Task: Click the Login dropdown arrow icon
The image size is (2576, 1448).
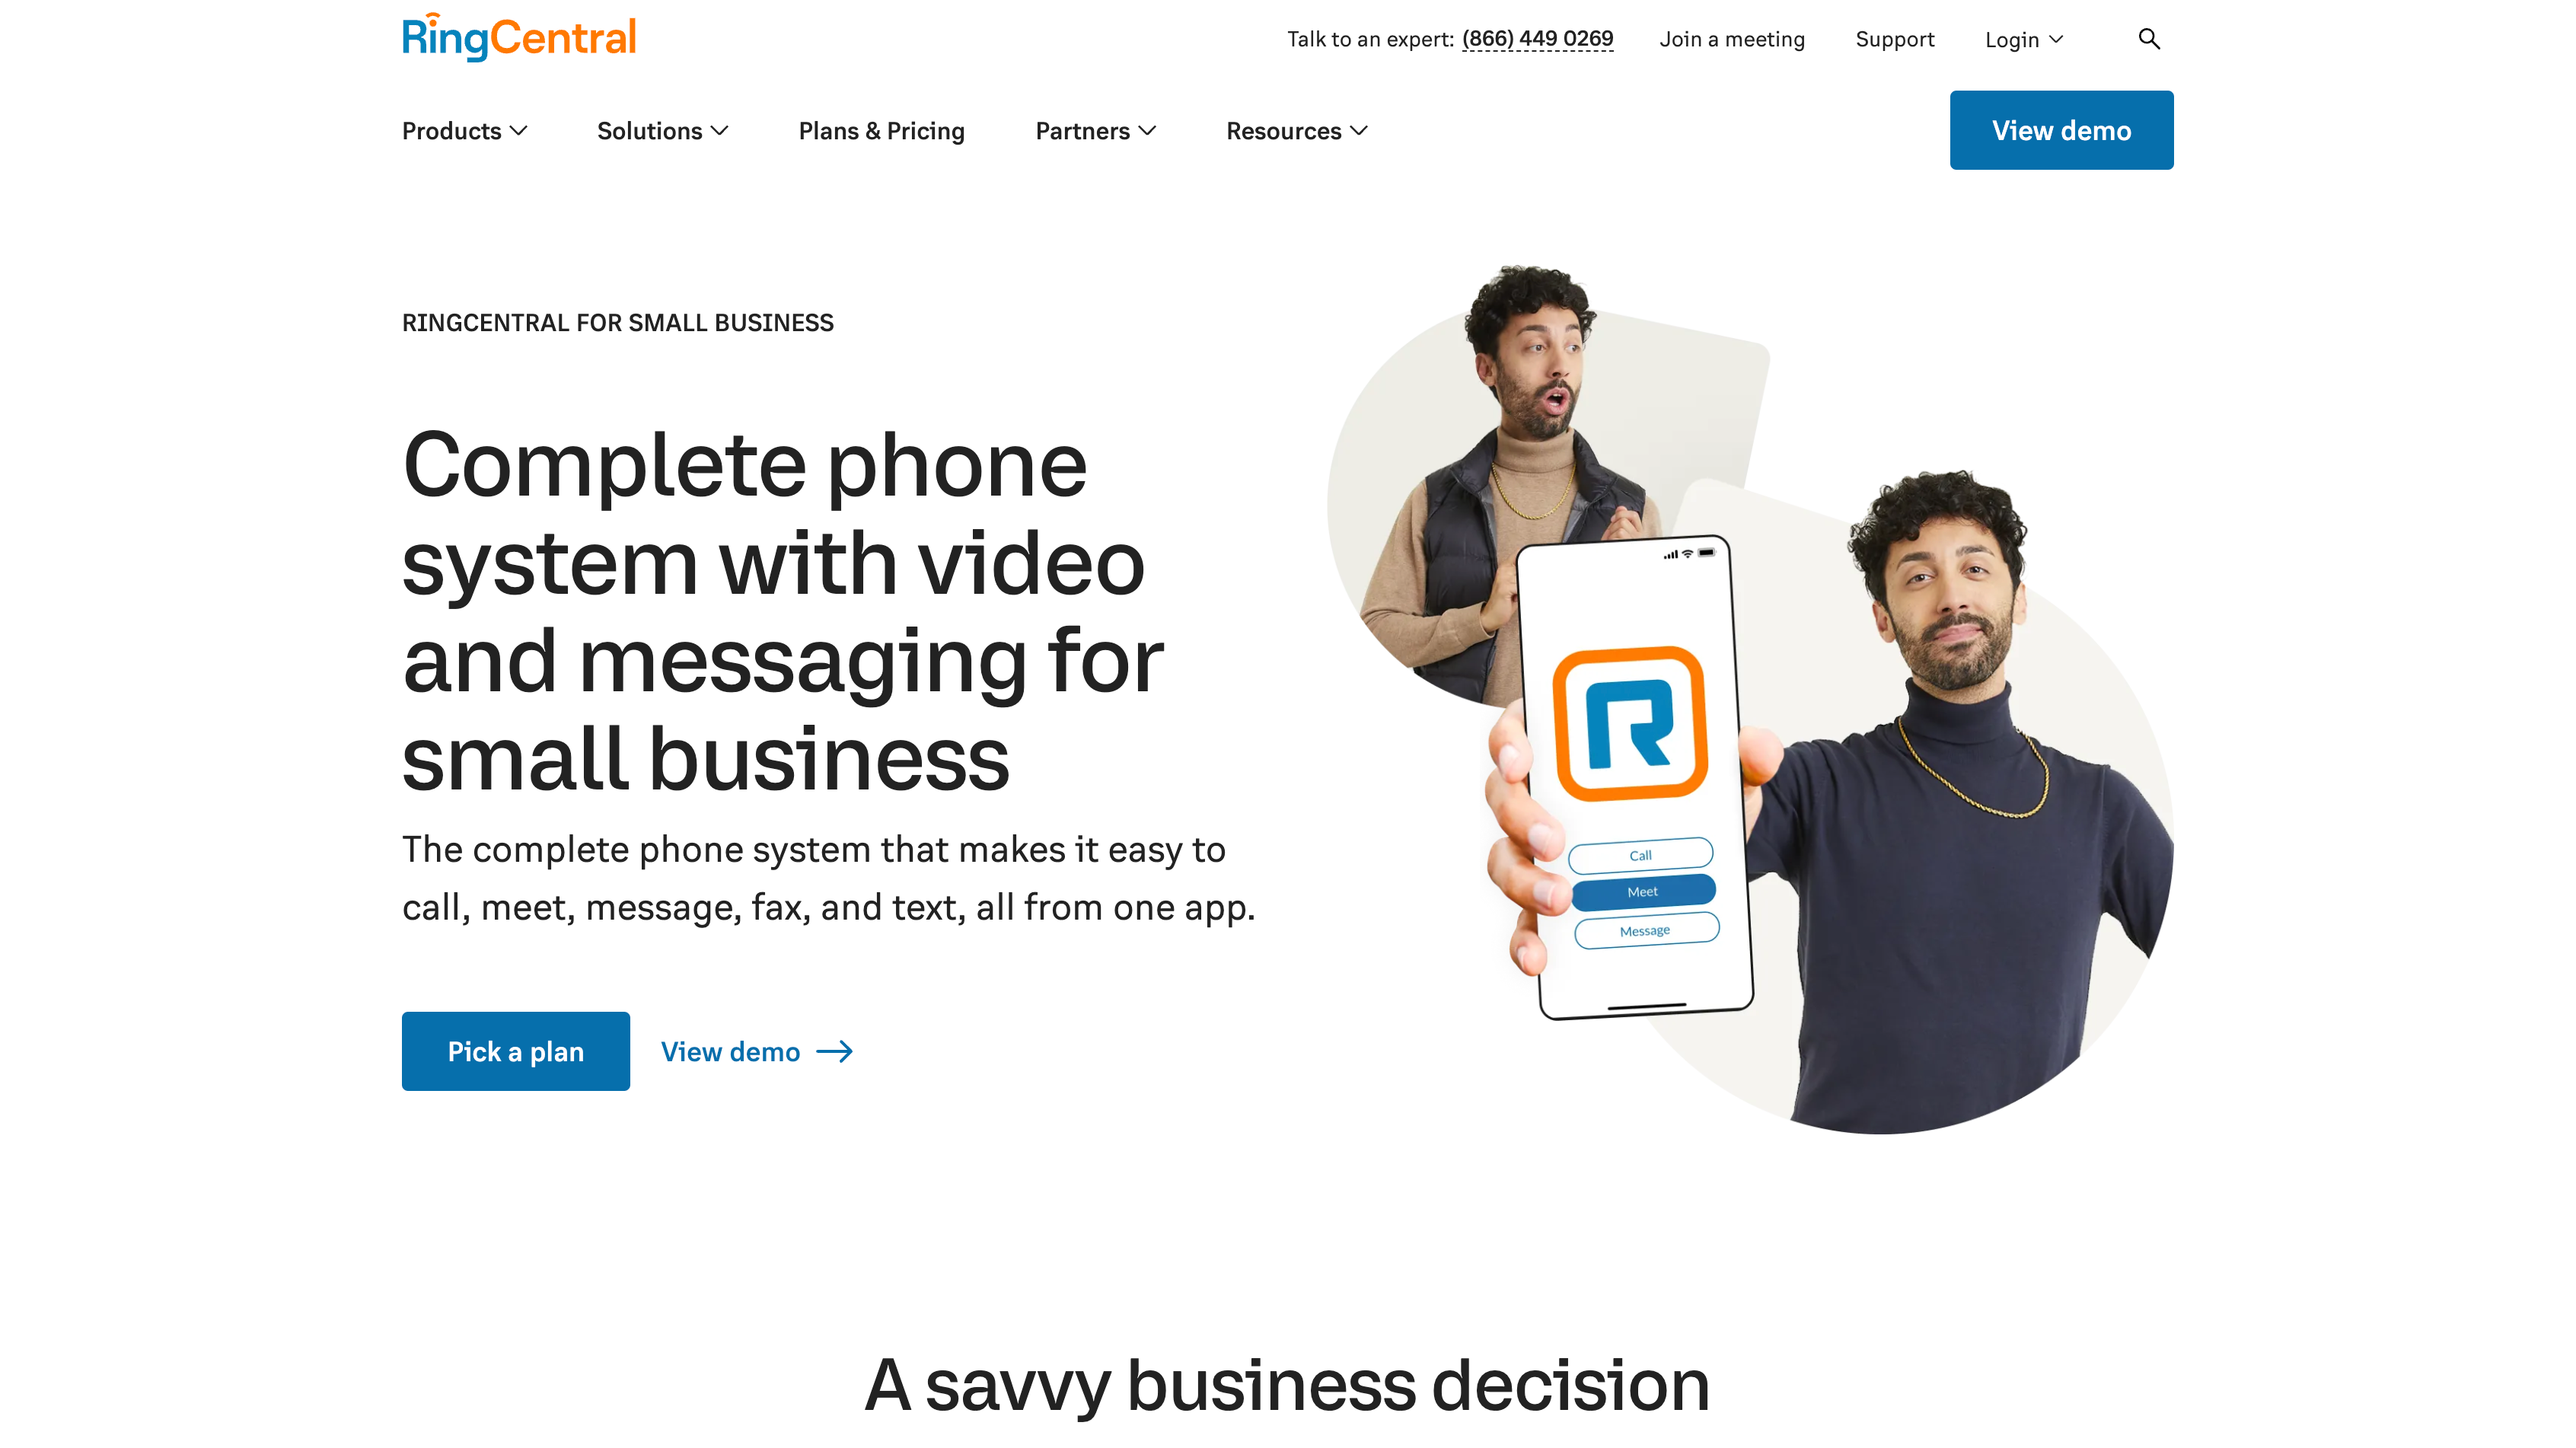Action: click(2058, 39)
